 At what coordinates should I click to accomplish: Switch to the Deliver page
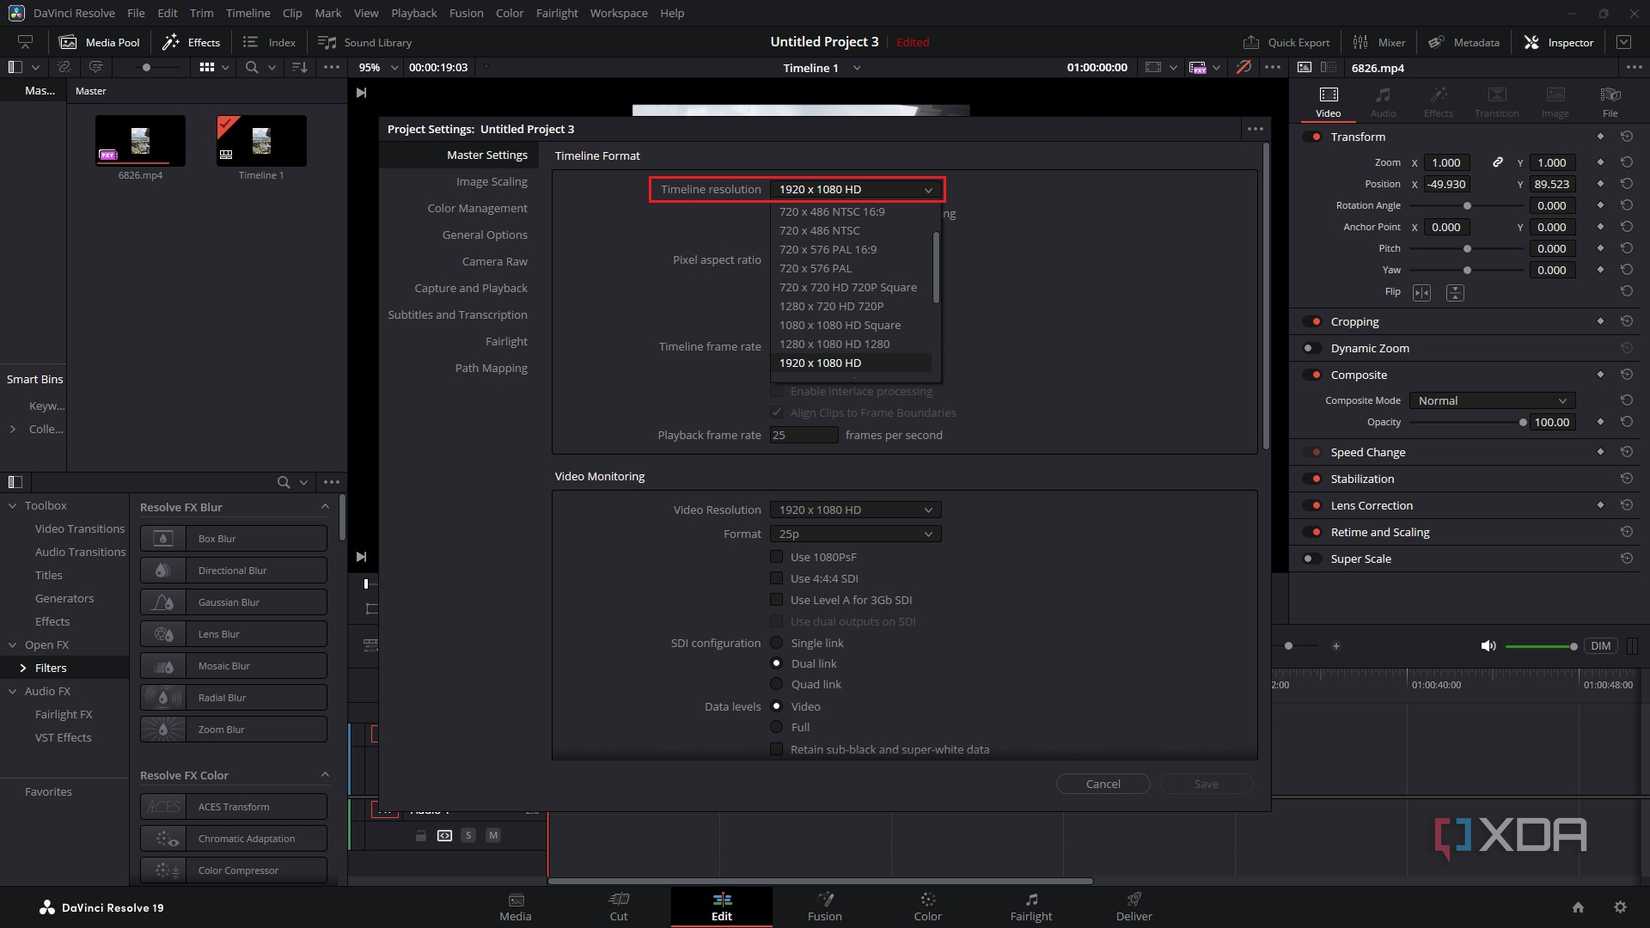(x=1133, y=907)
